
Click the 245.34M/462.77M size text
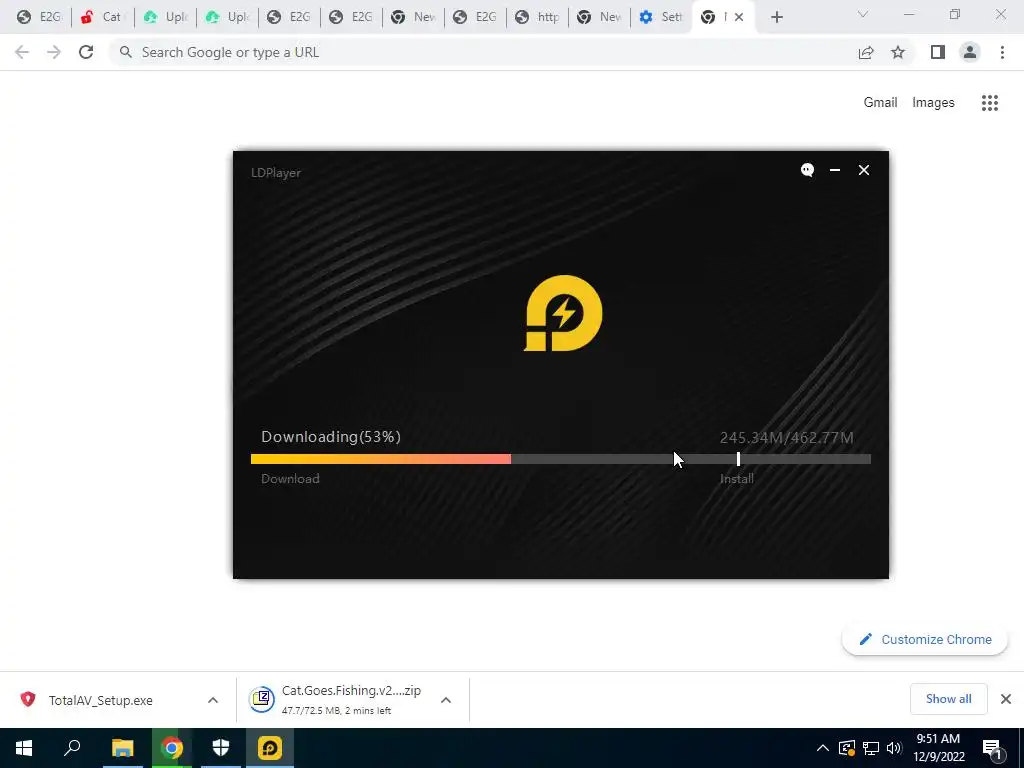pyautogui.click(x=786, y=438)
